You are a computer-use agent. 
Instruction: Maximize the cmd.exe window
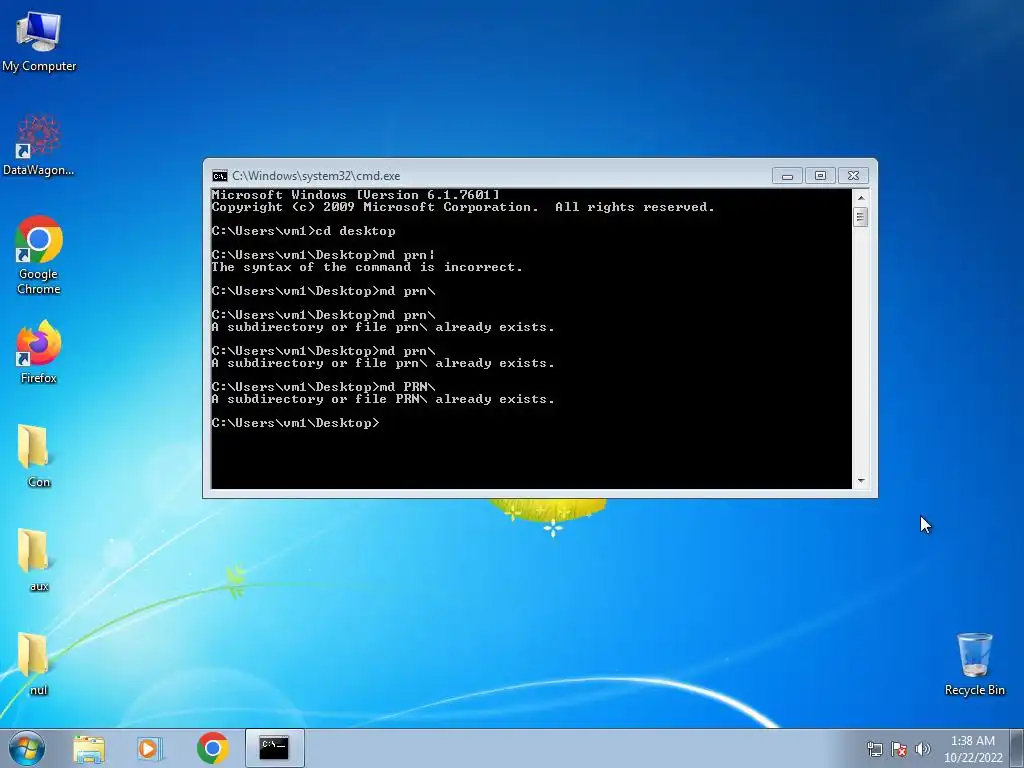(820, 176)
